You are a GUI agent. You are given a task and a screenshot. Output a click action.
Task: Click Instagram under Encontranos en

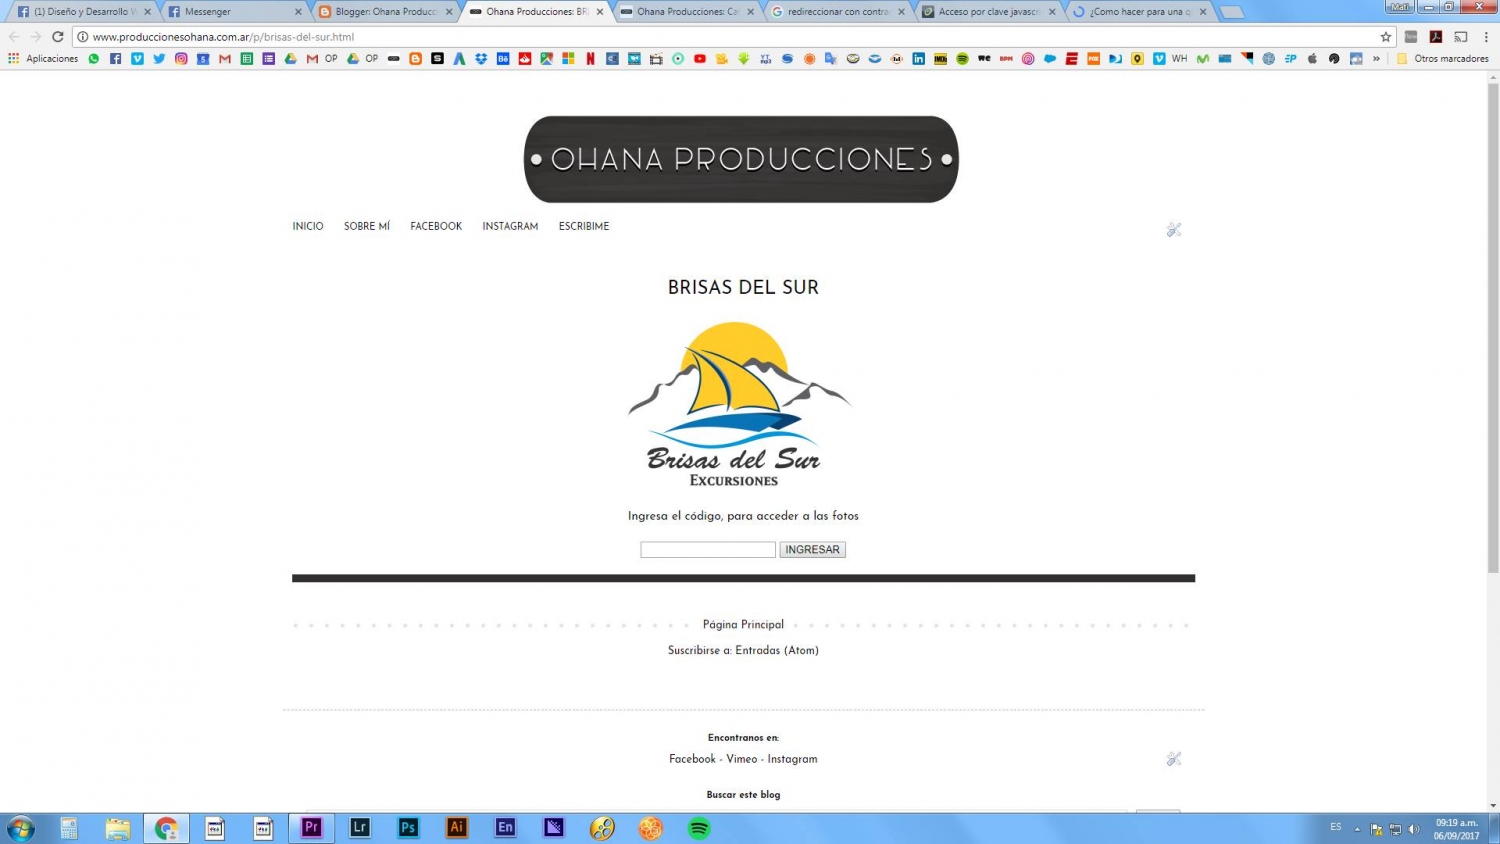coord(792,759)
